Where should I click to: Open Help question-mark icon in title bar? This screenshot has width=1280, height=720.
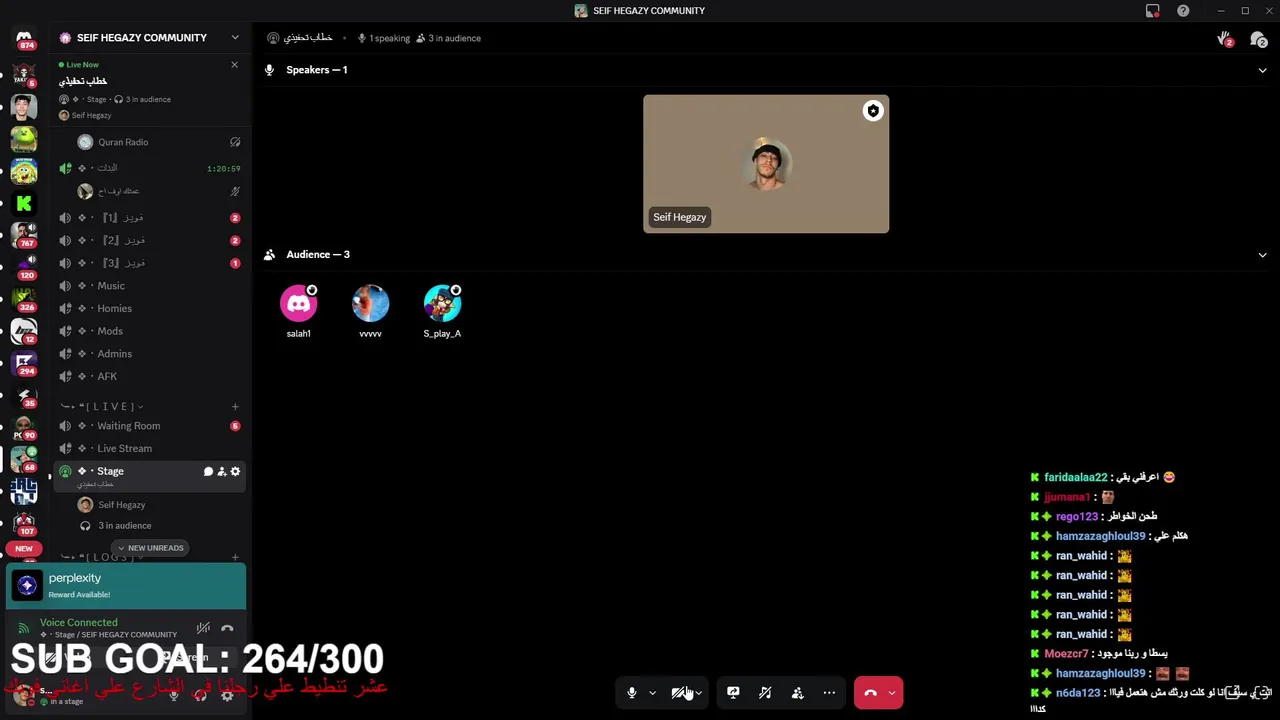1183,11
